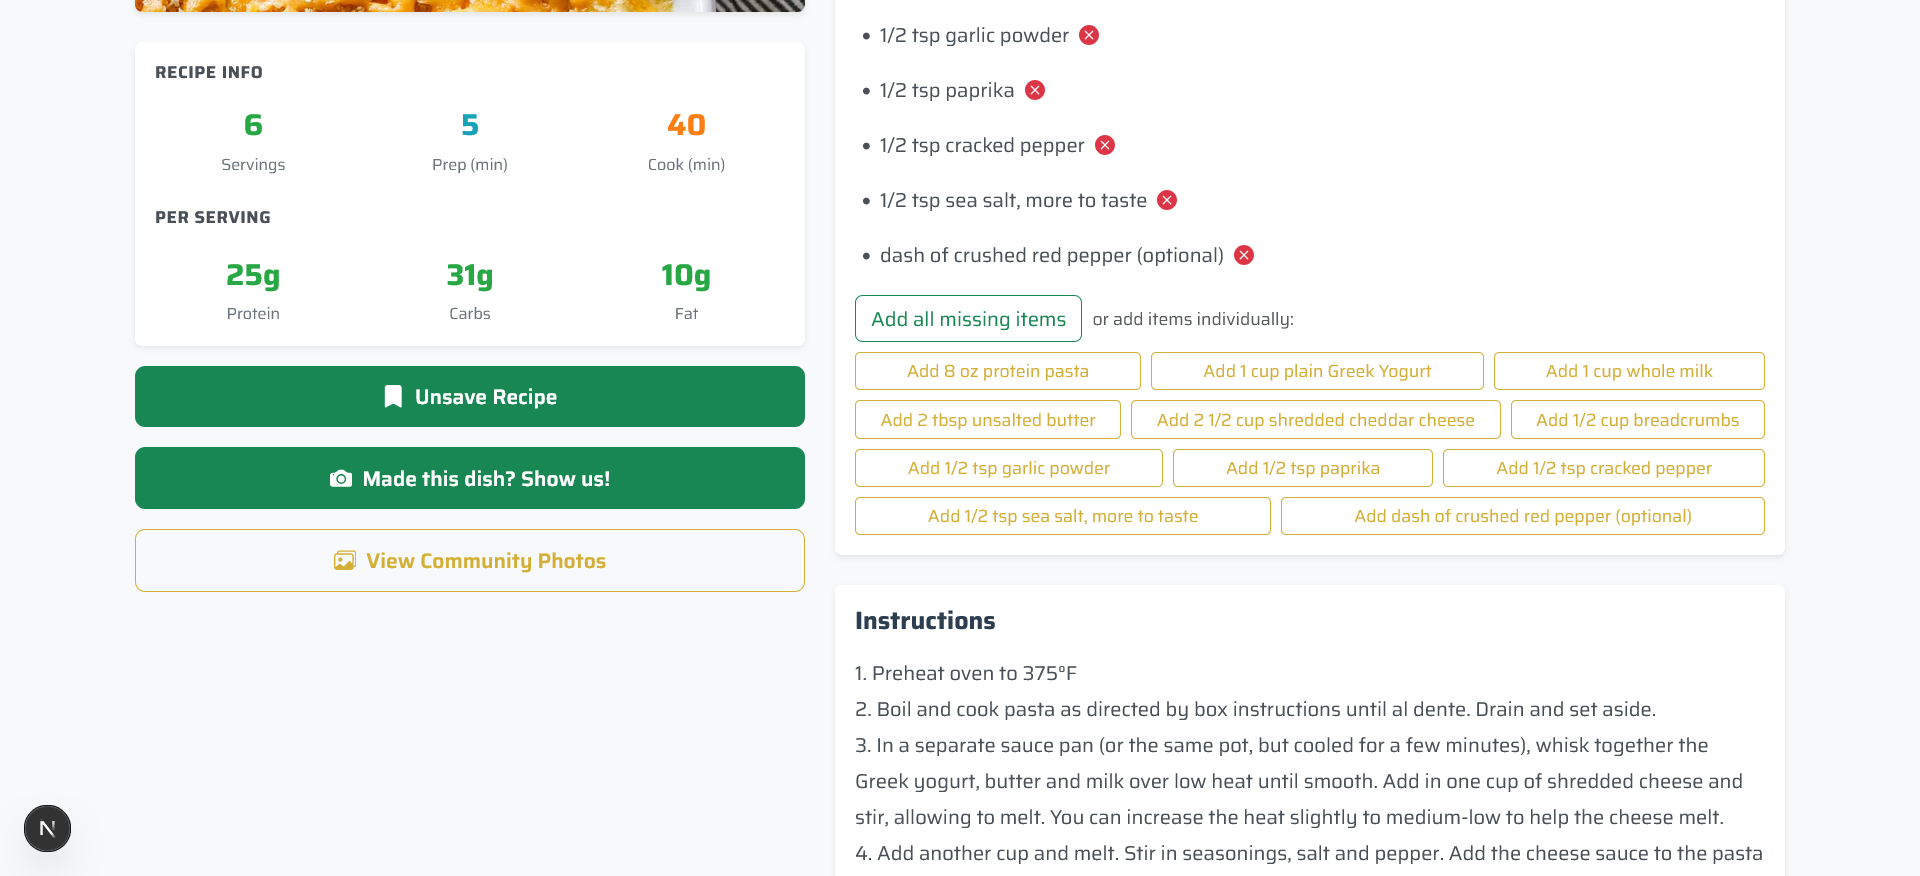
Task: Add 2 1/2 cup shredded cheddar cheese
Action: [1315, 419]
